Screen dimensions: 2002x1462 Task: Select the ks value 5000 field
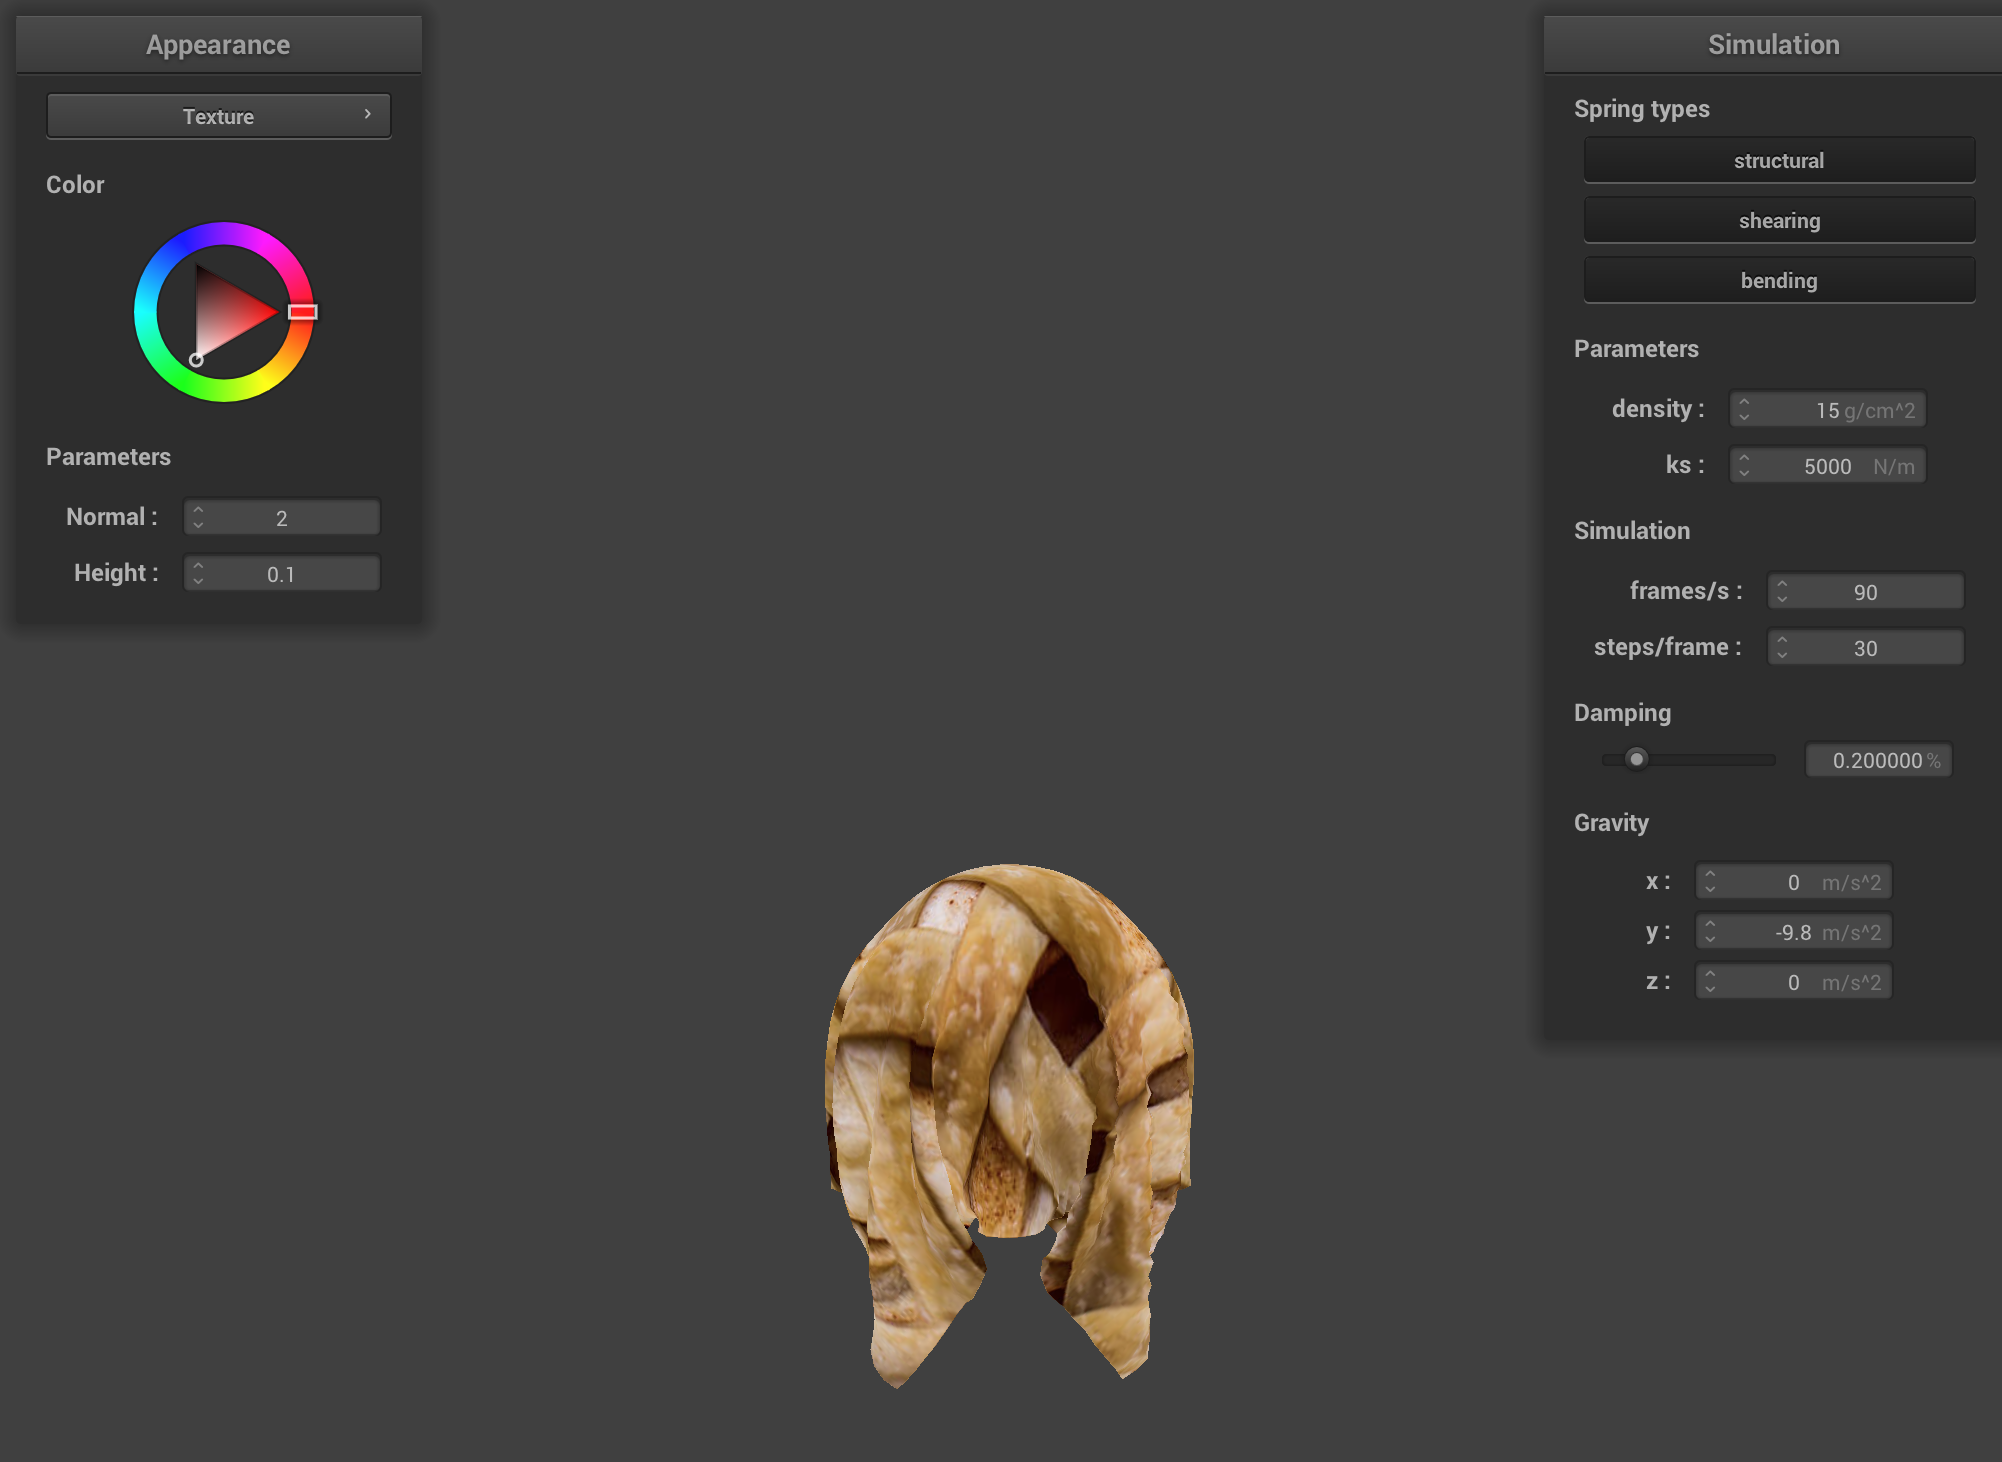[x=1828, y=465]
